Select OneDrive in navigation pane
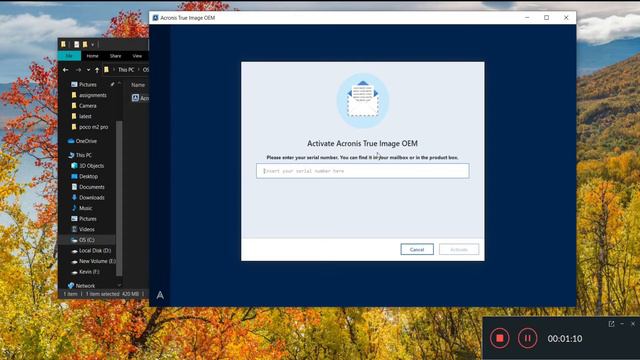This screenshot has height=360, width=640. point(86,141)
